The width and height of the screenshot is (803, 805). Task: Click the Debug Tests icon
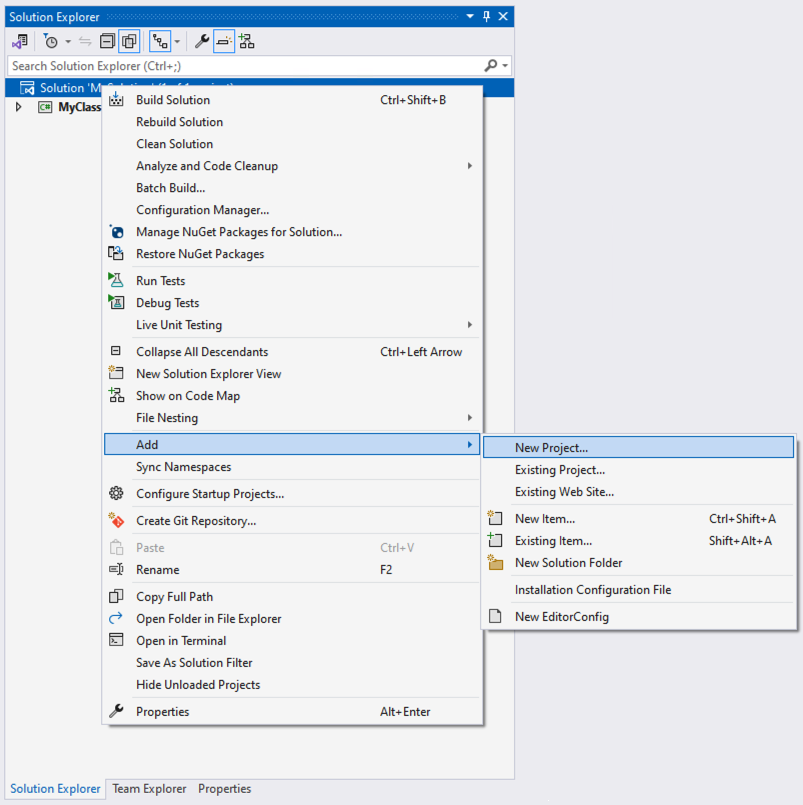coord(117,302)
